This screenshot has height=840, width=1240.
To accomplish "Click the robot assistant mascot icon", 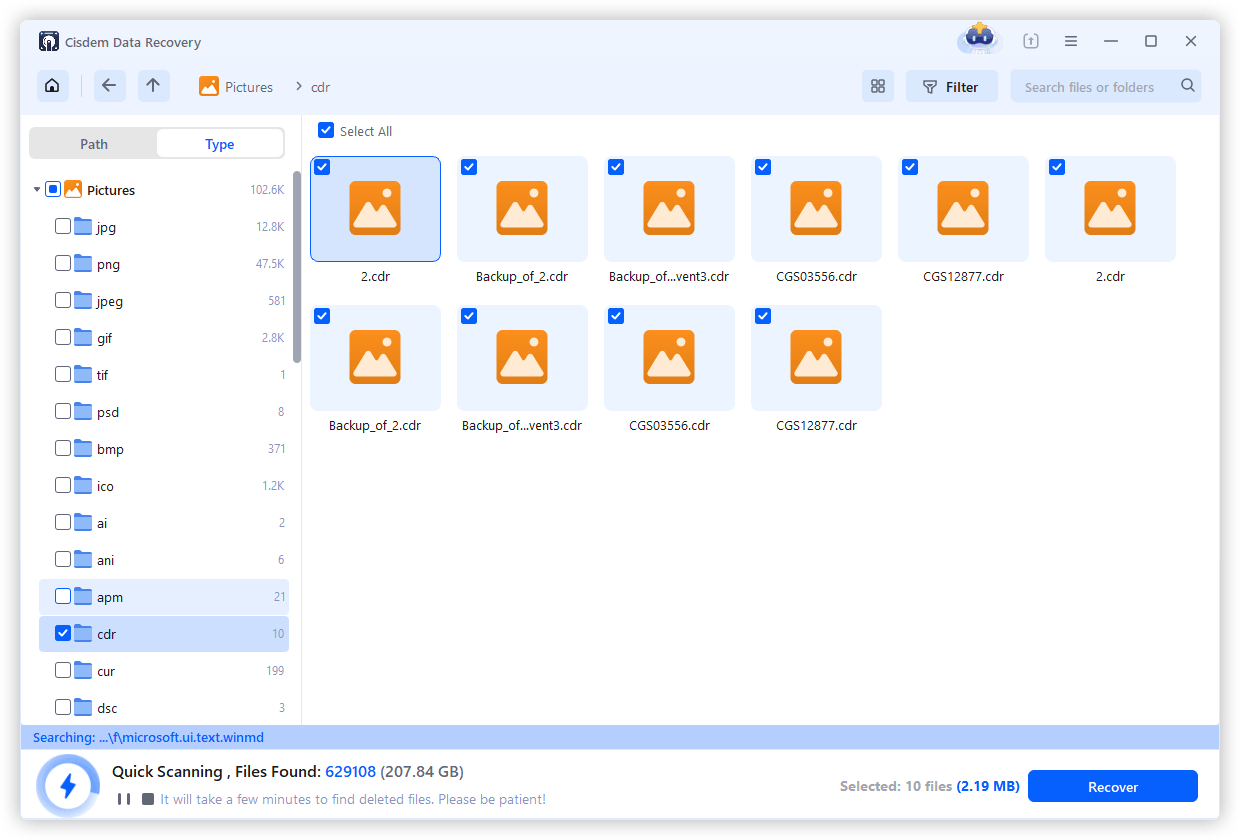I will pyautogui.click(x=978, y=38).
